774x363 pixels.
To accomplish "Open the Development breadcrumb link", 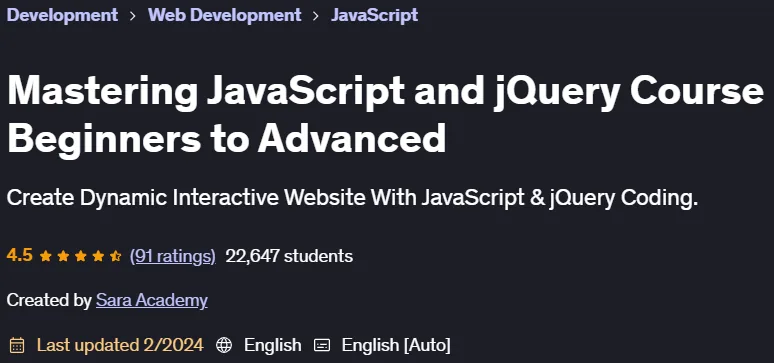I will click(62, 15).
